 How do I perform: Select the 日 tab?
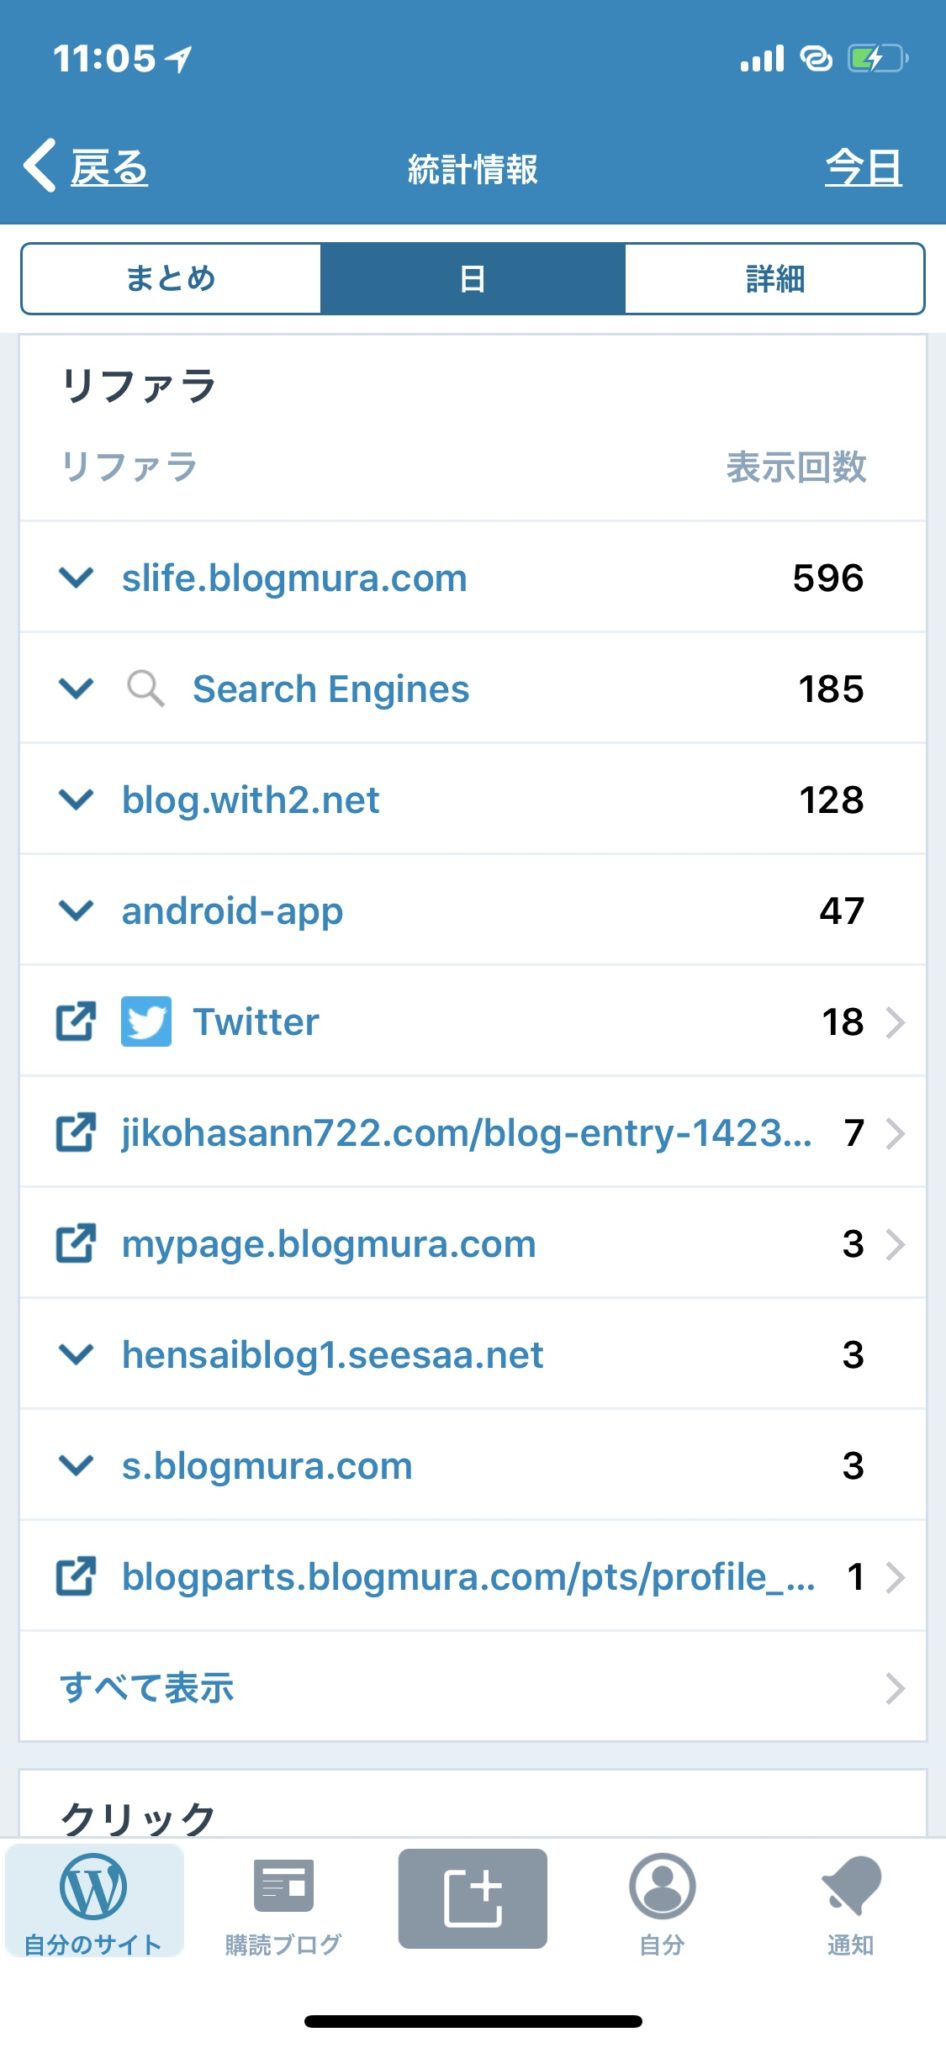(472, 278)
